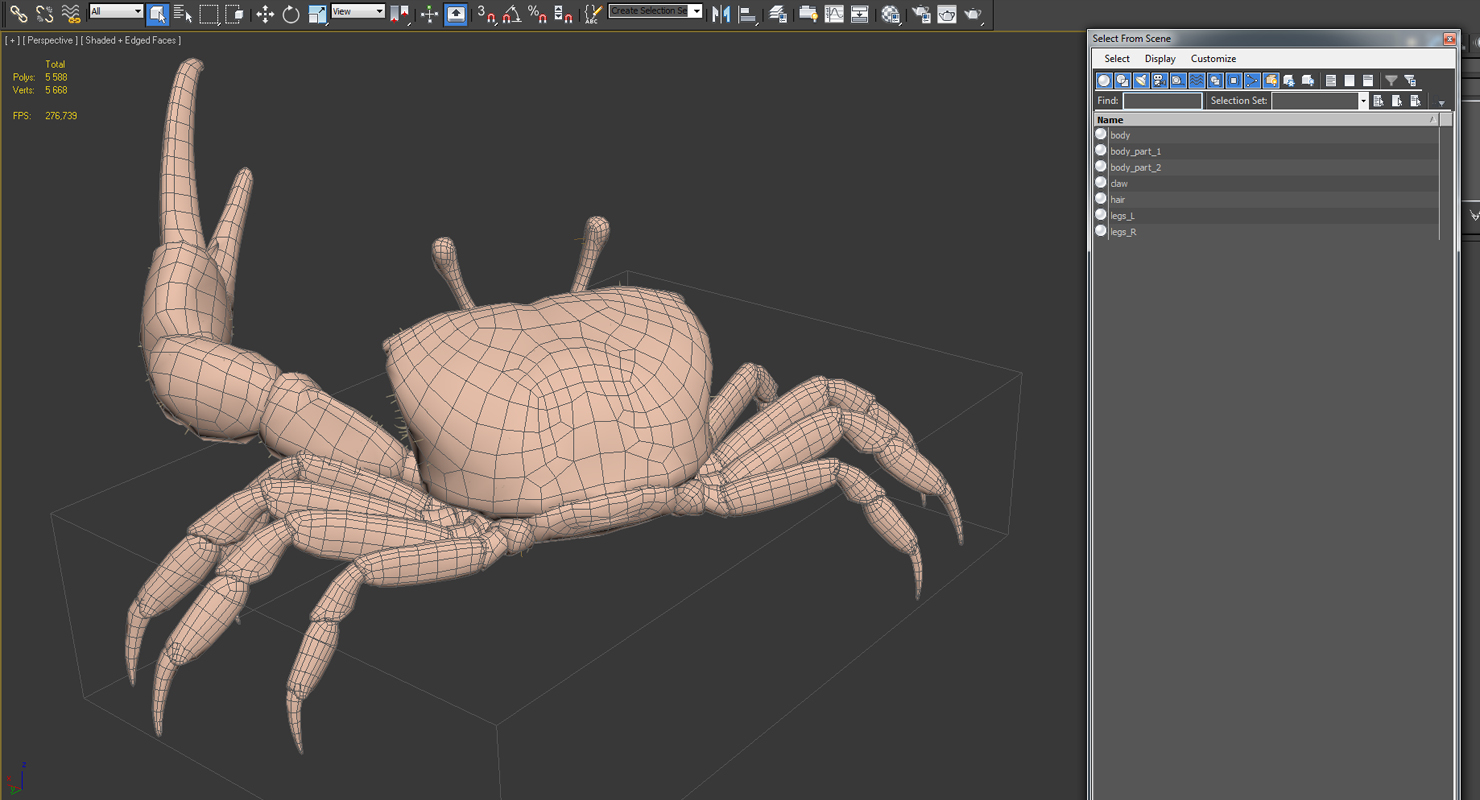Image resolution: width=1480 pixels, height=800 pixels.
Task: Toggle Display Cameras filter button
Action: 1159,81
